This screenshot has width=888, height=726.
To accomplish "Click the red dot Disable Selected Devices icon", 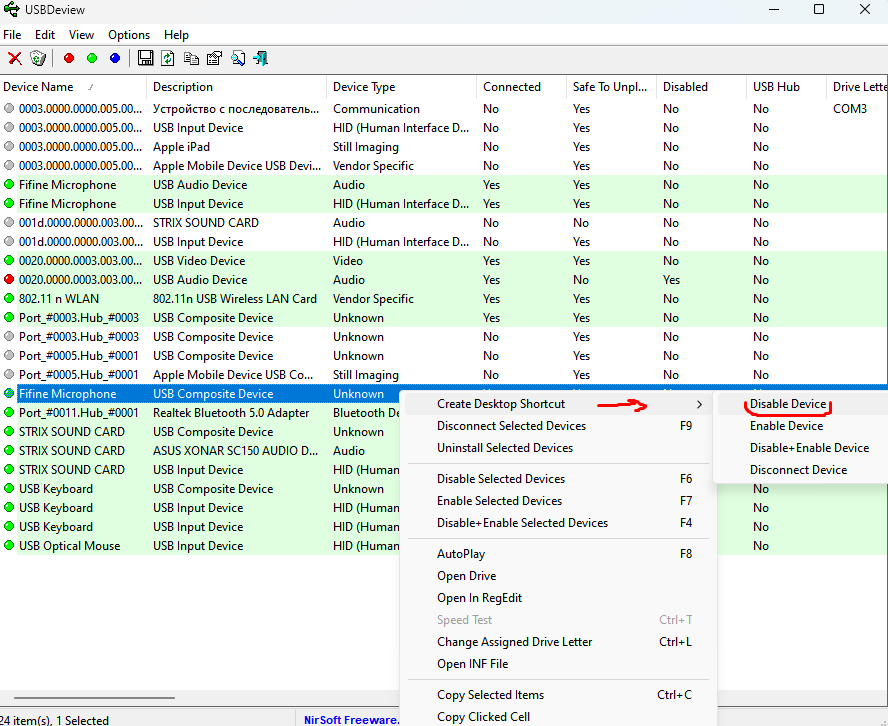I will point(69,58).
